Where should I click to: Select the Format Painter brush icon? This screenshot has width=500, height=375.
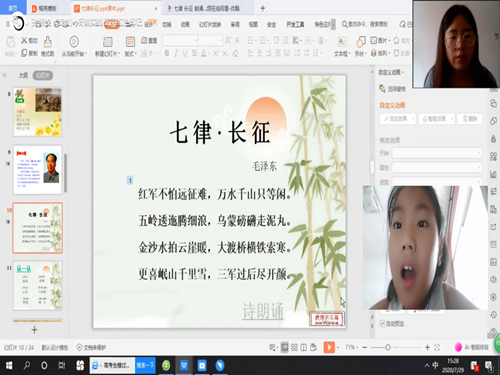pos(48,42)
